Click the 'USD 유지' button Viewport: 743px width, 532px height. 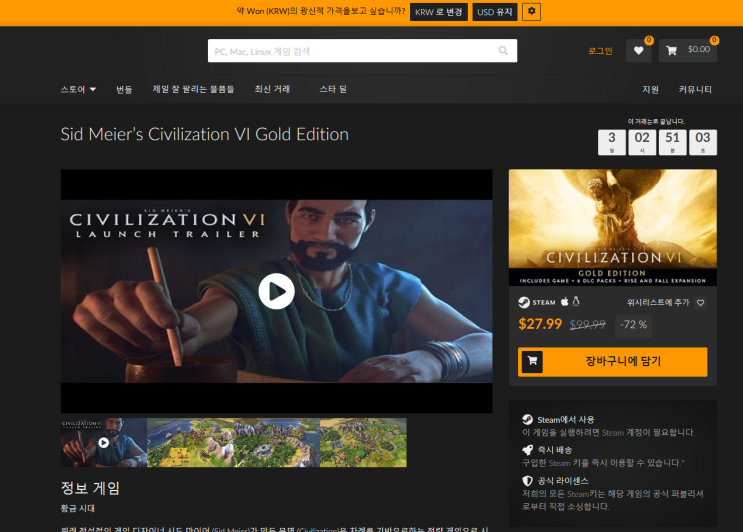pos(495,12)
